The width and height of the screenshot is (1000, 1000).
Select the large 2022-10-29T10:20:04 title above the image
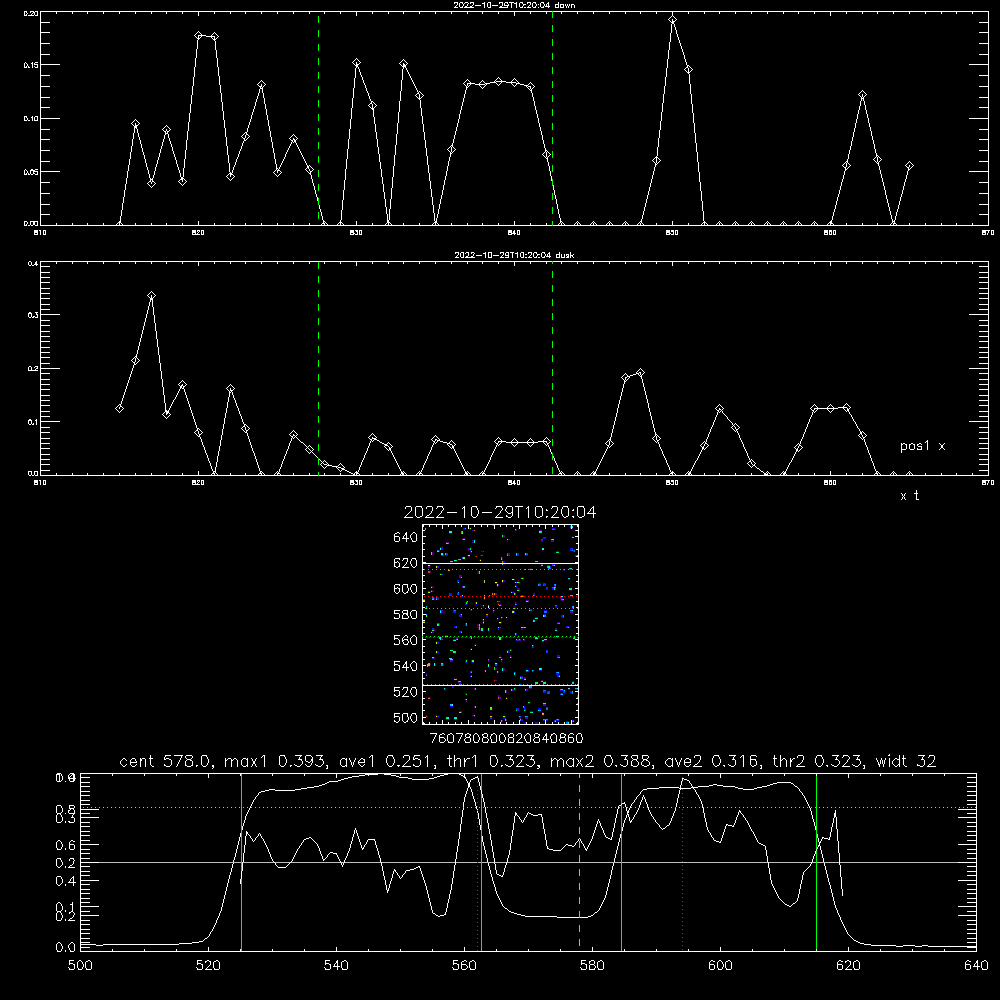(x=500, y=512)
